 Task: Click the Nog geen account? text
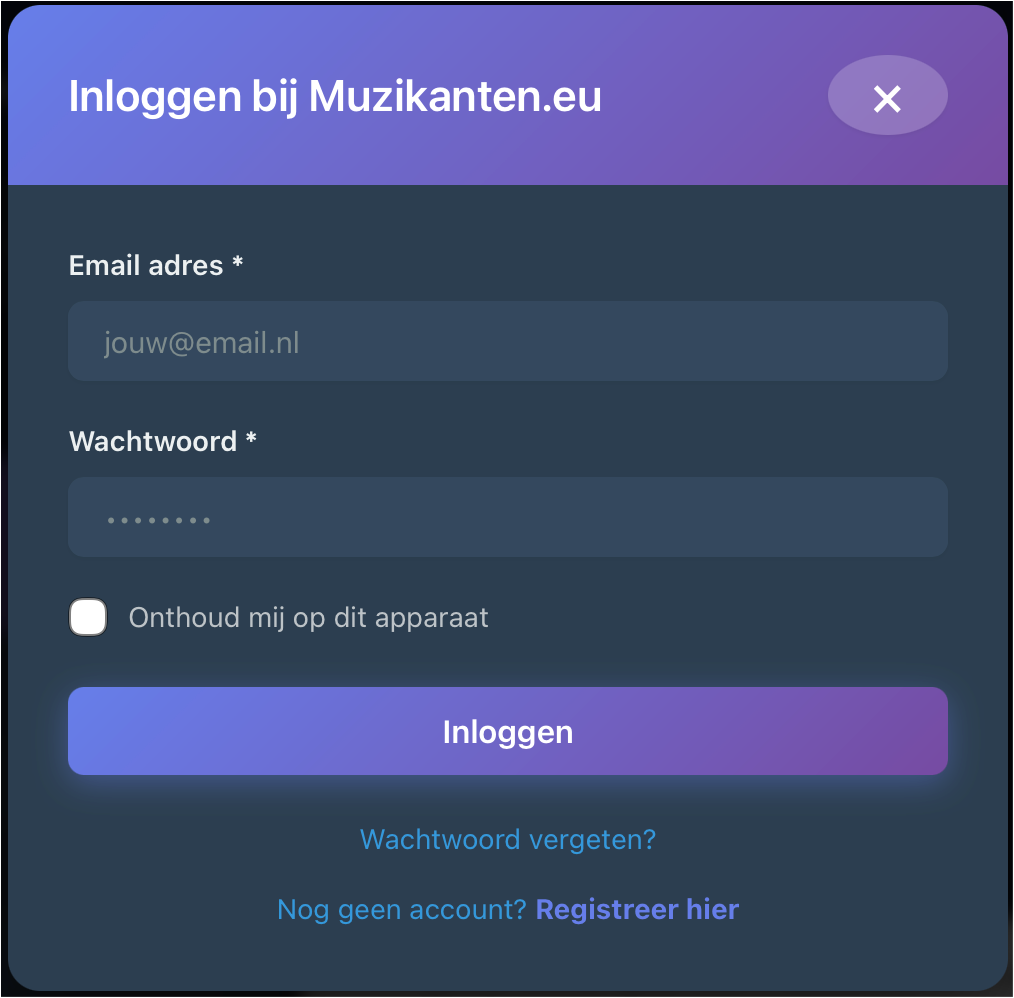(x=401, y=909)
